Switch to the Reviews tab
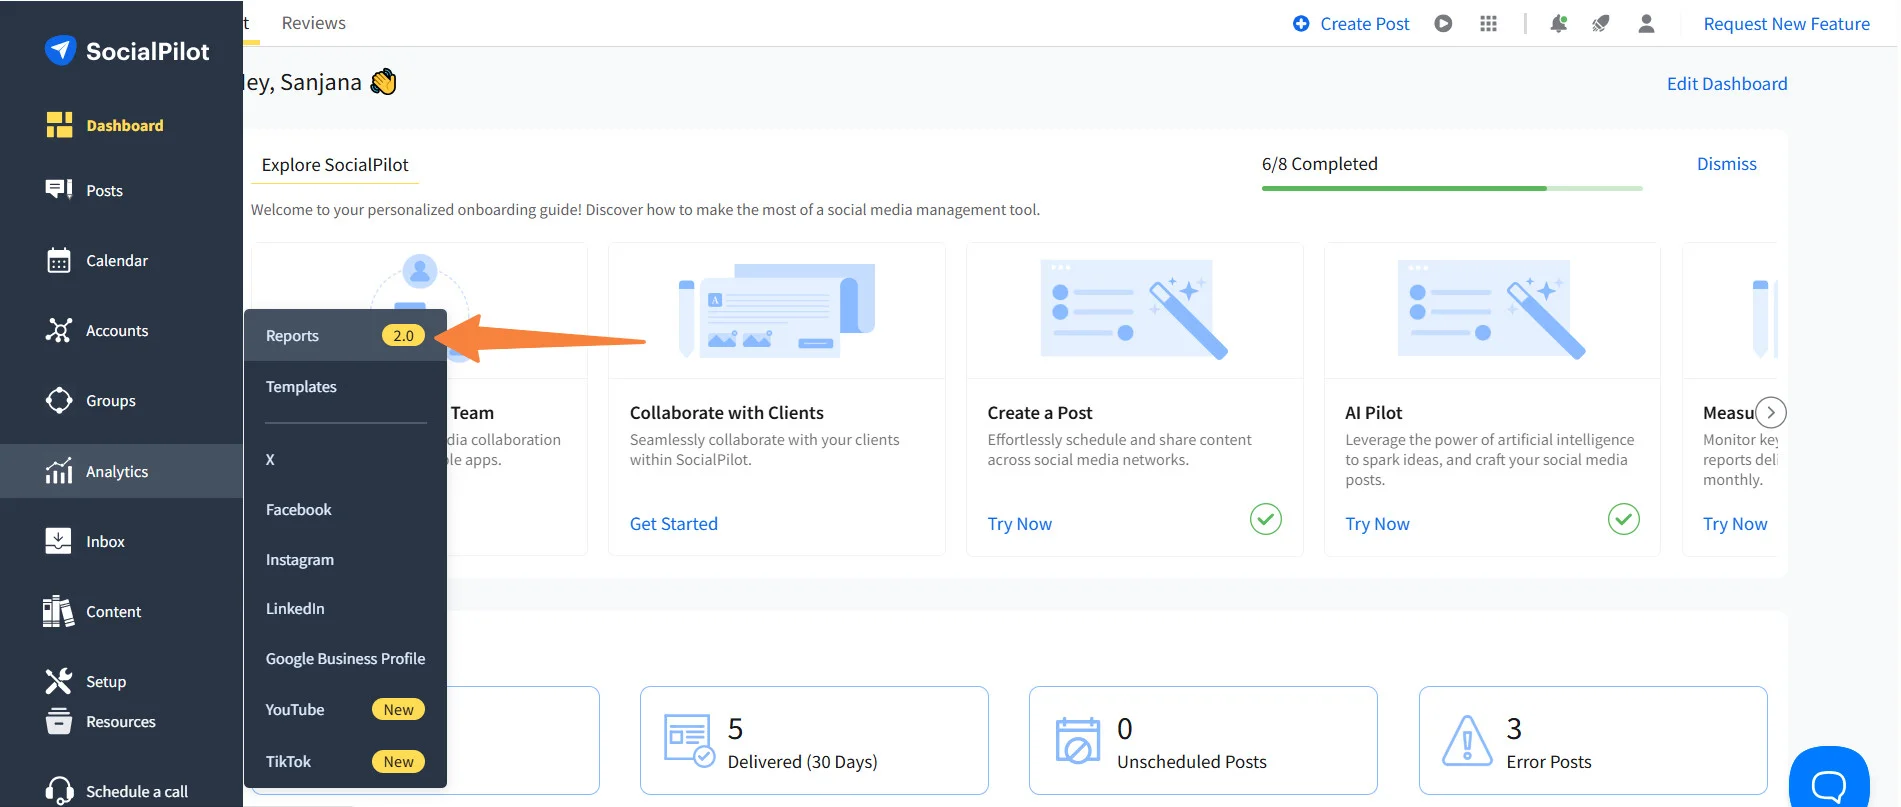This screenshot has height=807, width=1901. (x=314, y=23)
